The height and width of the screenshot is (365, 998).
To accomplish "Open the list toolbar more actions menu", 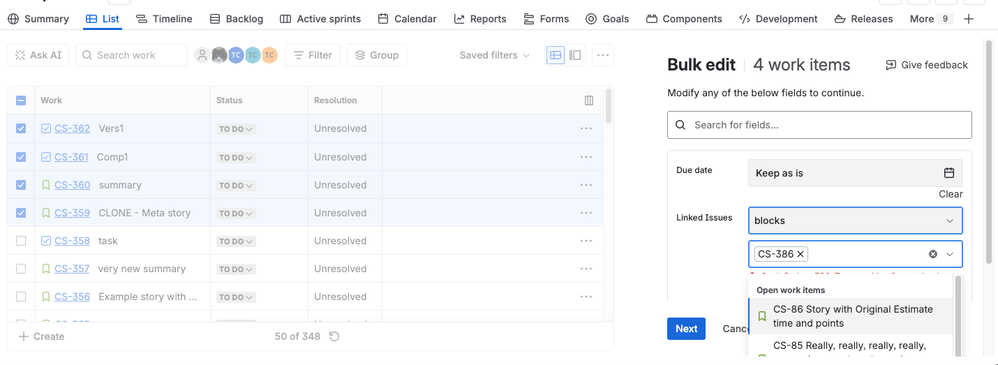I will point(603,55).
